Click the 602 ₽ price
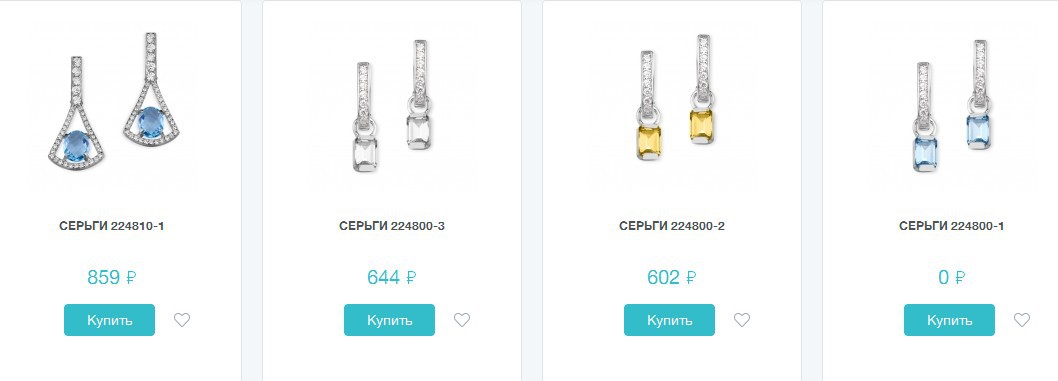The width and height of the screenshot is (1058, 381). click(x=672, y=277)
